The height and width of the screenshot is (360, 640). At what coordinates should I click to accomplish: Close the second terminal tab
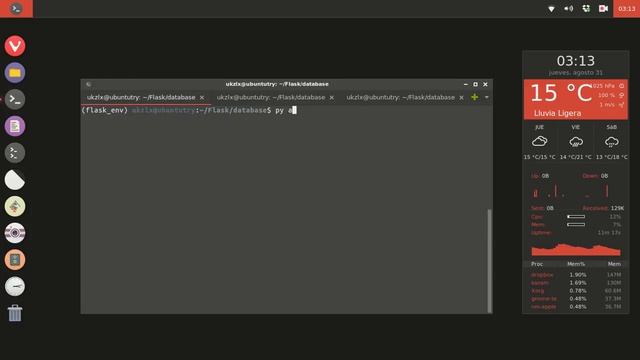(331, 98)
